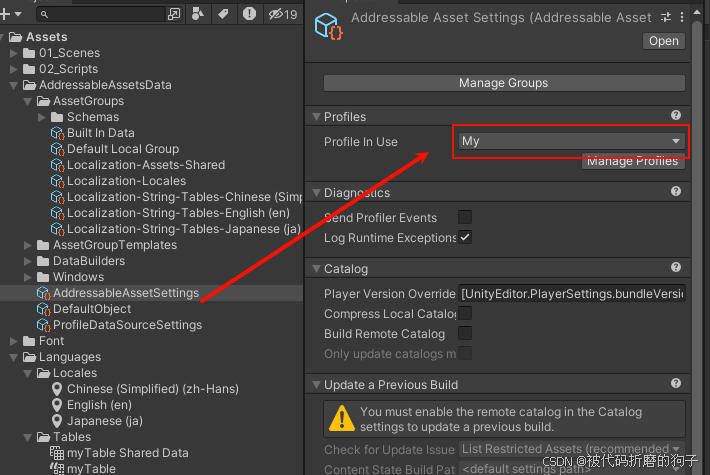Select the Tables folder
This screenshot has height=475, width=710.
[64, 437]
